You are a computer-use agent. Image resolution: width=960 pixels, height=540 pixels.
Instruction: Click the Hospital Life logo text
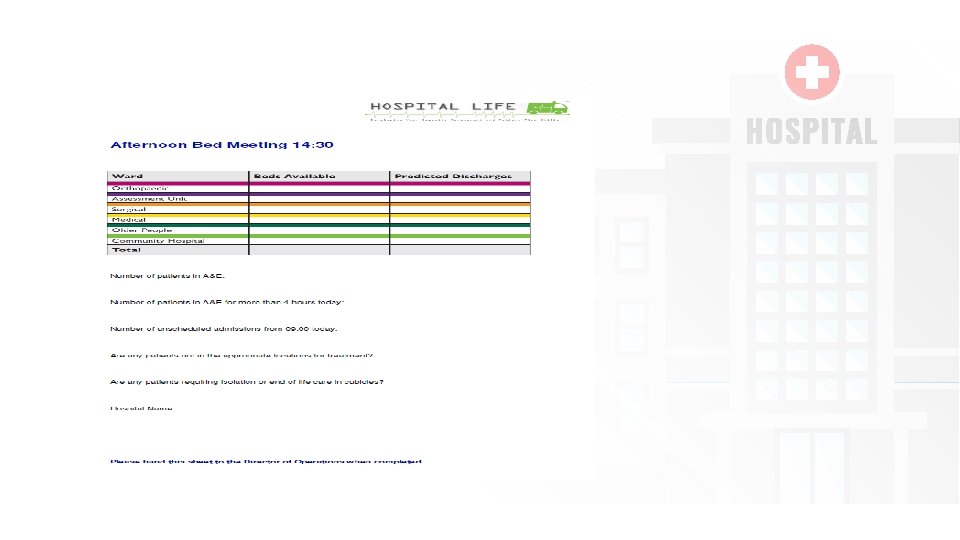[x=443, y=107]
